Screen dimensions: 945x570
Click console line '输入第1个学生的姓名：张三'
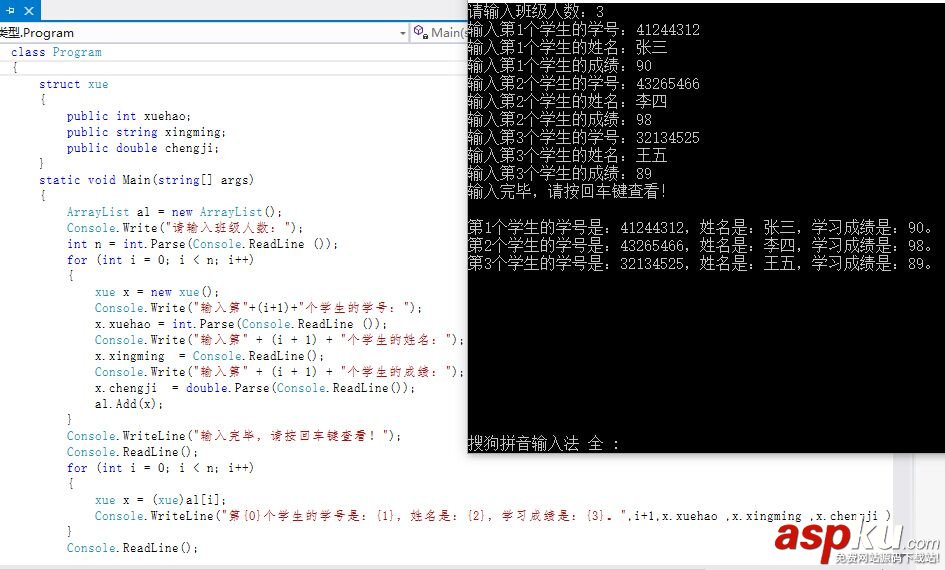pyautogui.click(x=568, y=48)
